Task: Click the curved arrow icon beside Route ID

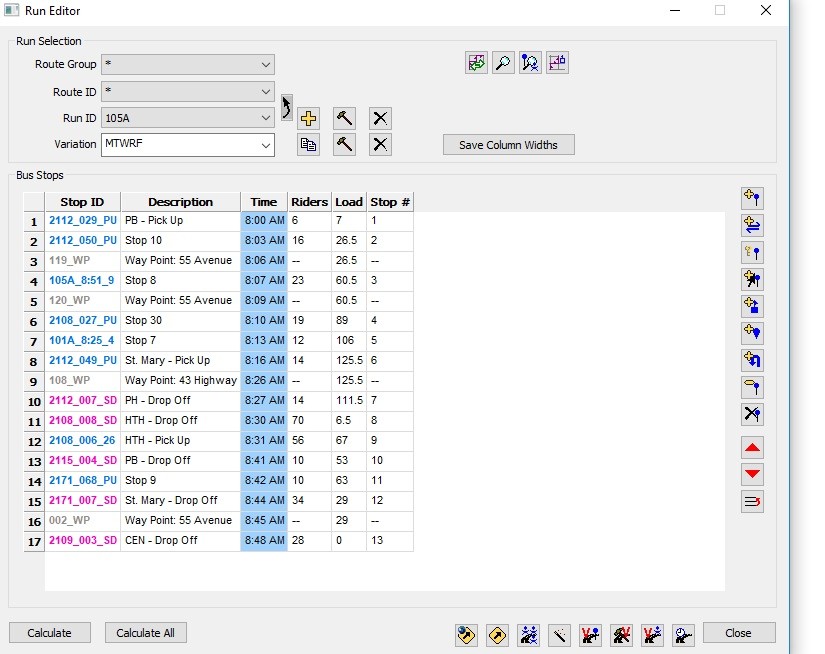Action: [x=286, y=108]
